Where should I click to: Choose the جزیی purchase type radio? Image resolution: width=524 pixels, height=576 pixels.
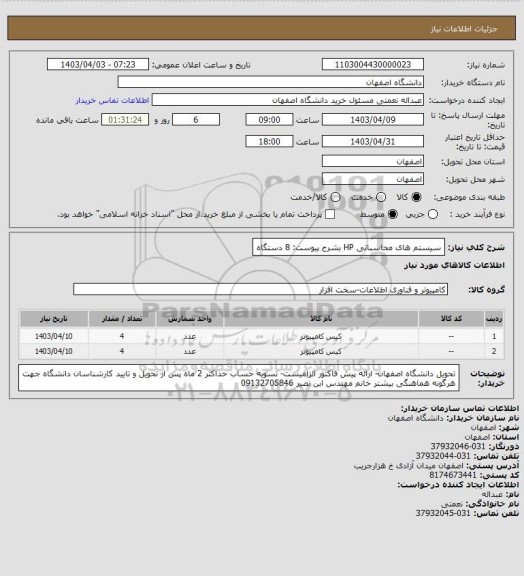433,214
